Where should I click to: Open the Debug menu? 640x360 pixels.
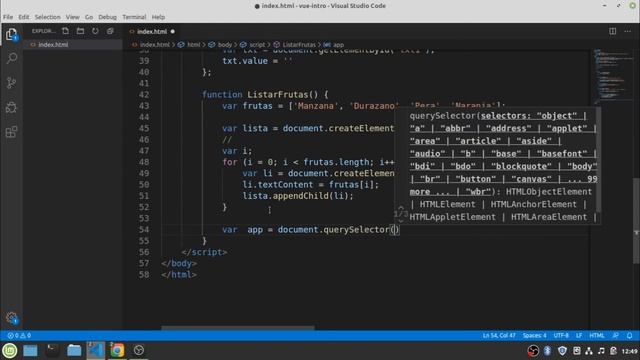107,17
